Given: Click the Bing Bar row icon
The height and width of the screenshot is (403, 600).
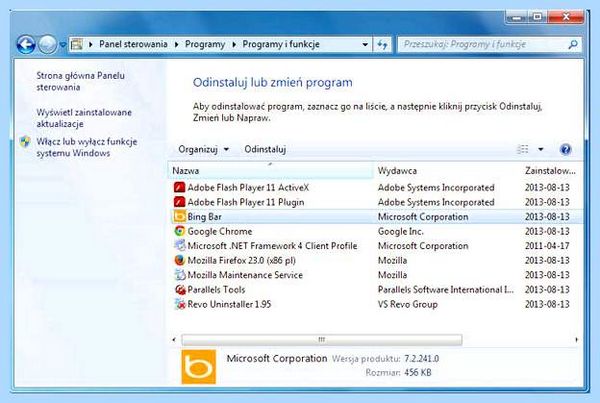Looking at the screenshot, I should point(179,217).
